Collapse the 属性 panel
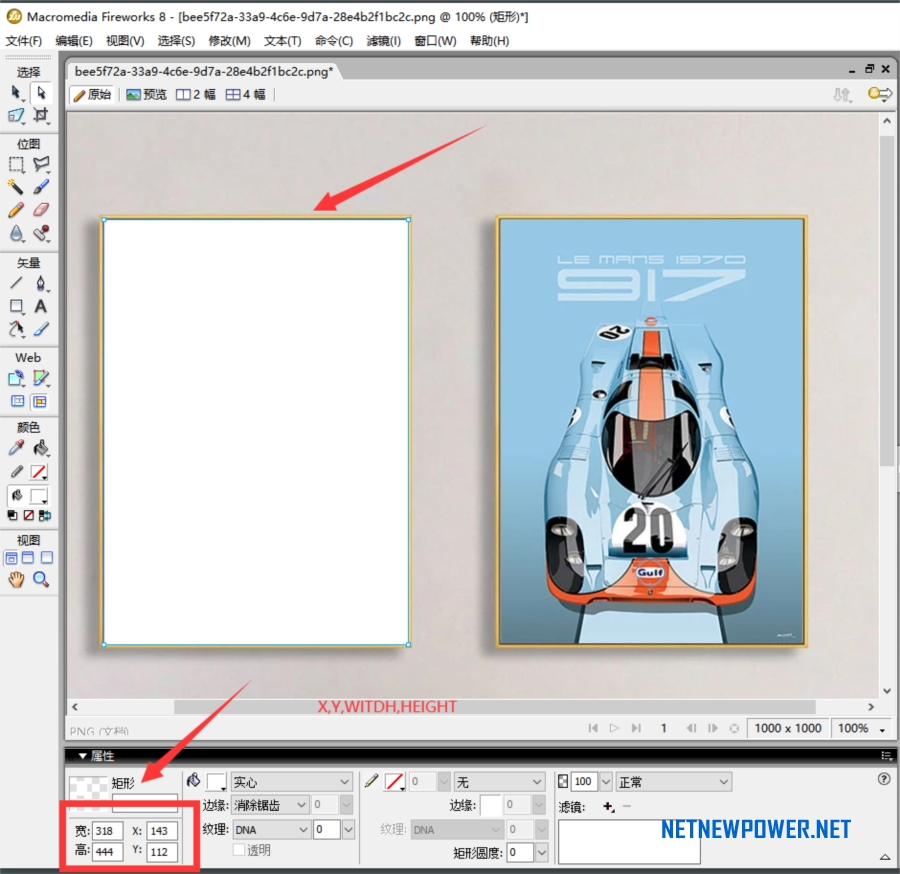900x874 pixels. [x=83, y=756]
